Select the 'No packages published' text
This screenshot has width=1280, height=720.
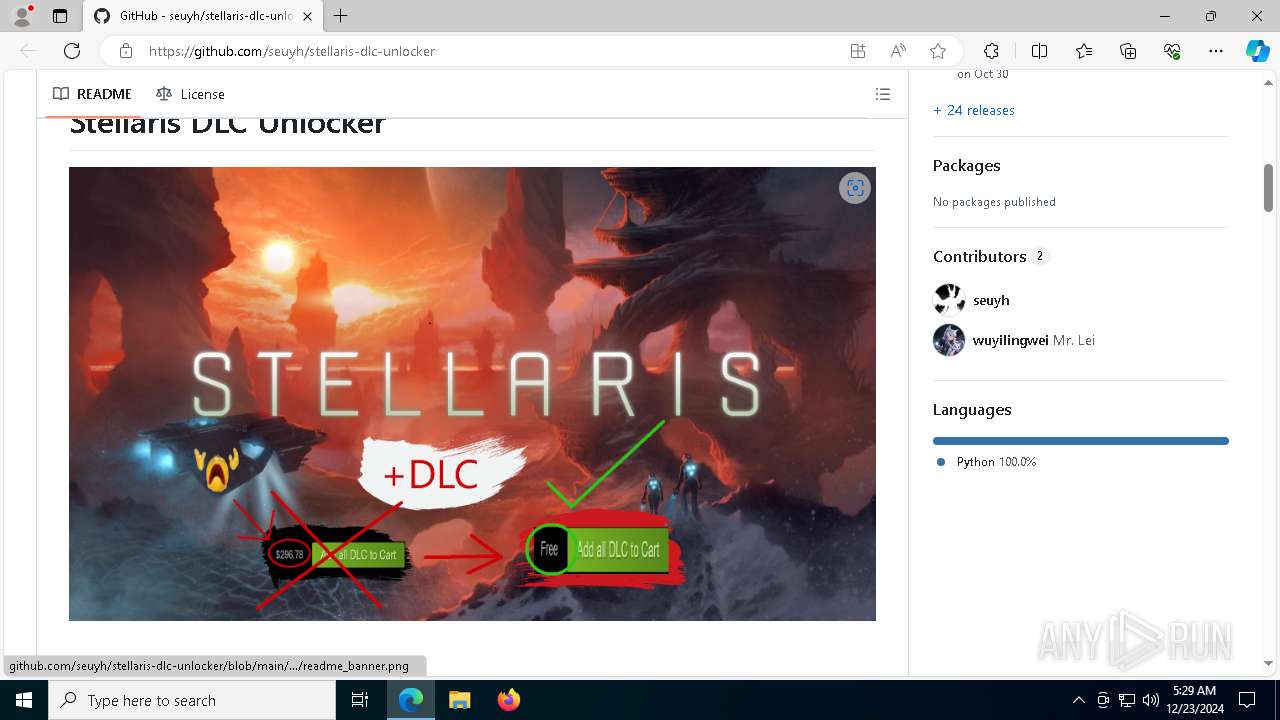point(994,202)
